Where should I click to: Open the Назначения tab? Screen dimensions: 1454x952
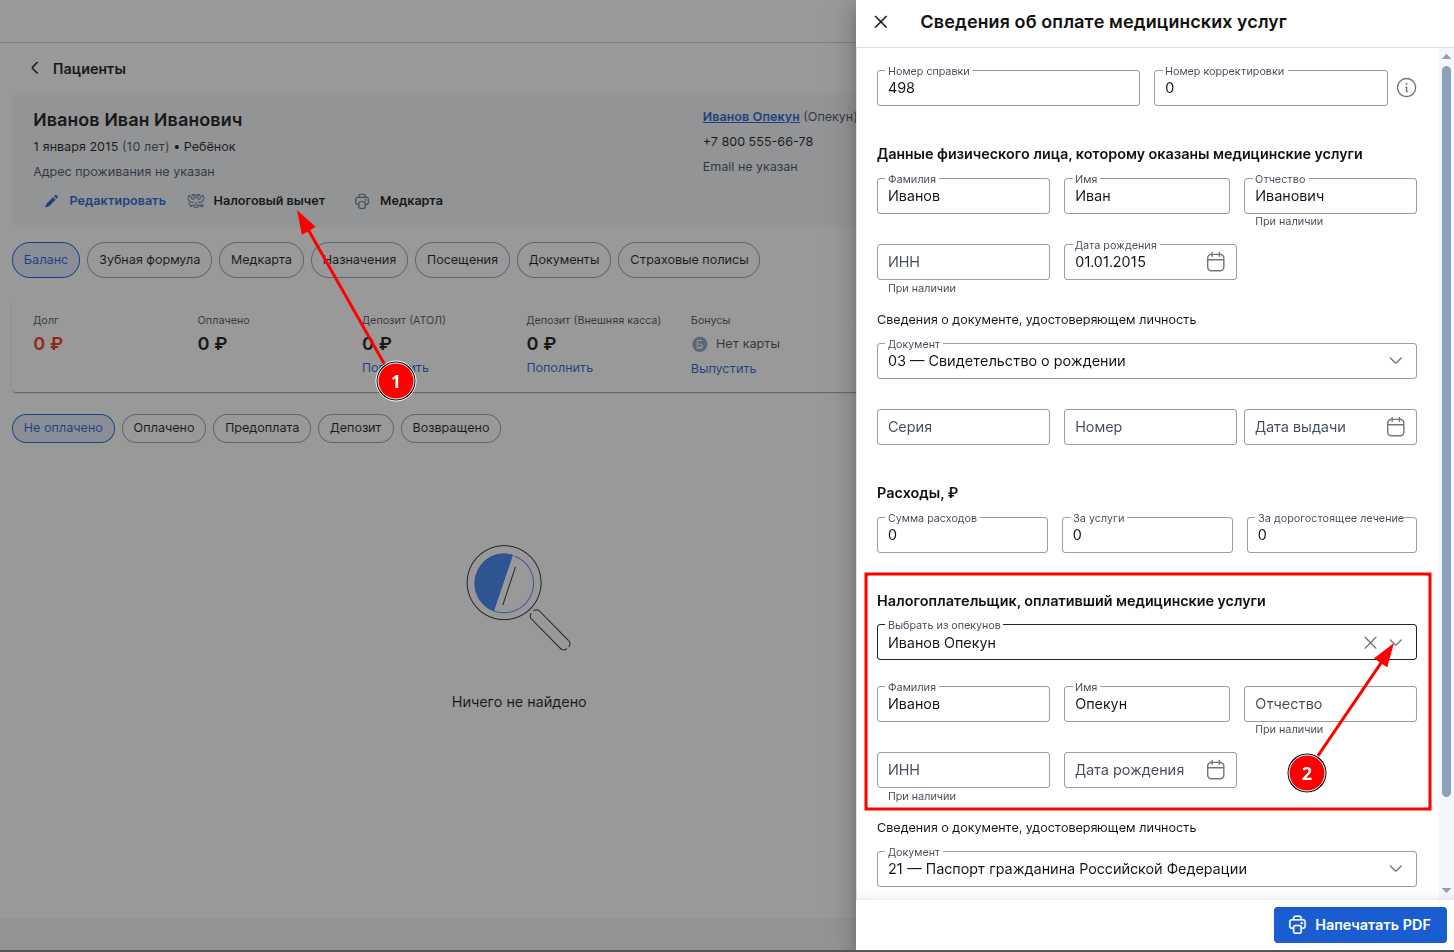359,260
